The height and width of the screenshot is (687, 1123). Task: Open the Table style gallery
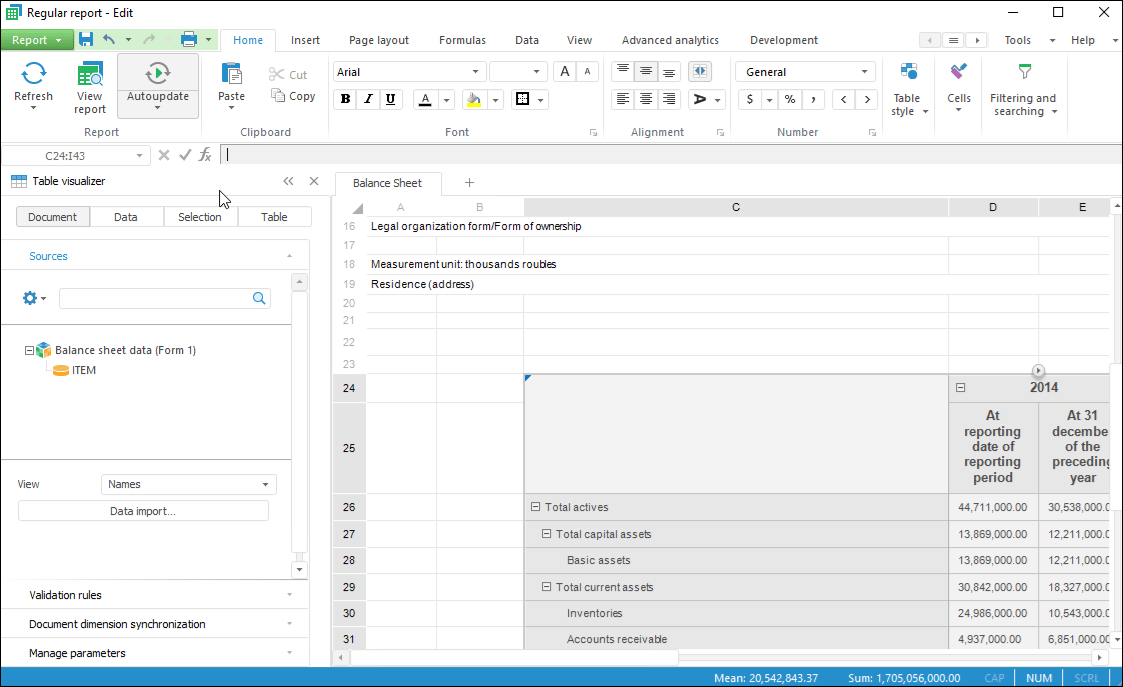pyautogui.click(x=908, y=88)
